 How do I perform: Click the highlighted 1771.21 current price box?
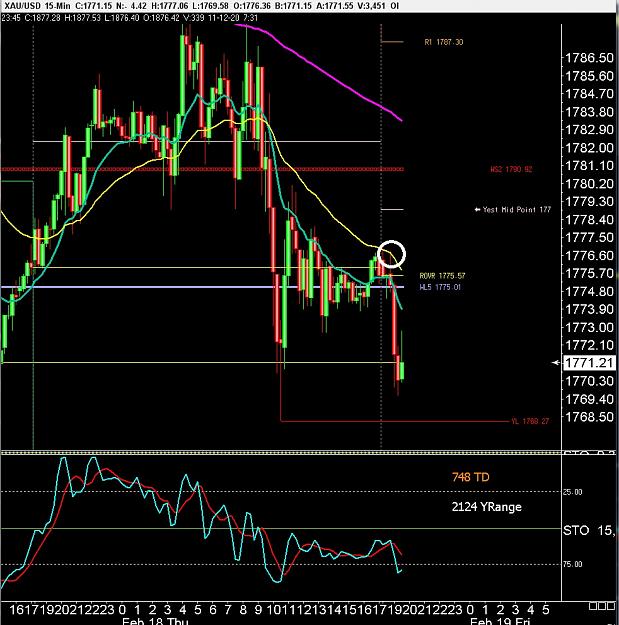coord(589,363)
